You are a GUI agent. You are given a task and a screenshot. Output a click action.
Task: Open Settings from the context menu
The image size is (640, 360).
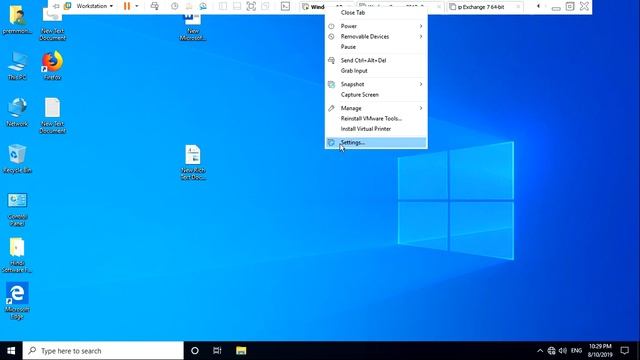coord(376,142)
